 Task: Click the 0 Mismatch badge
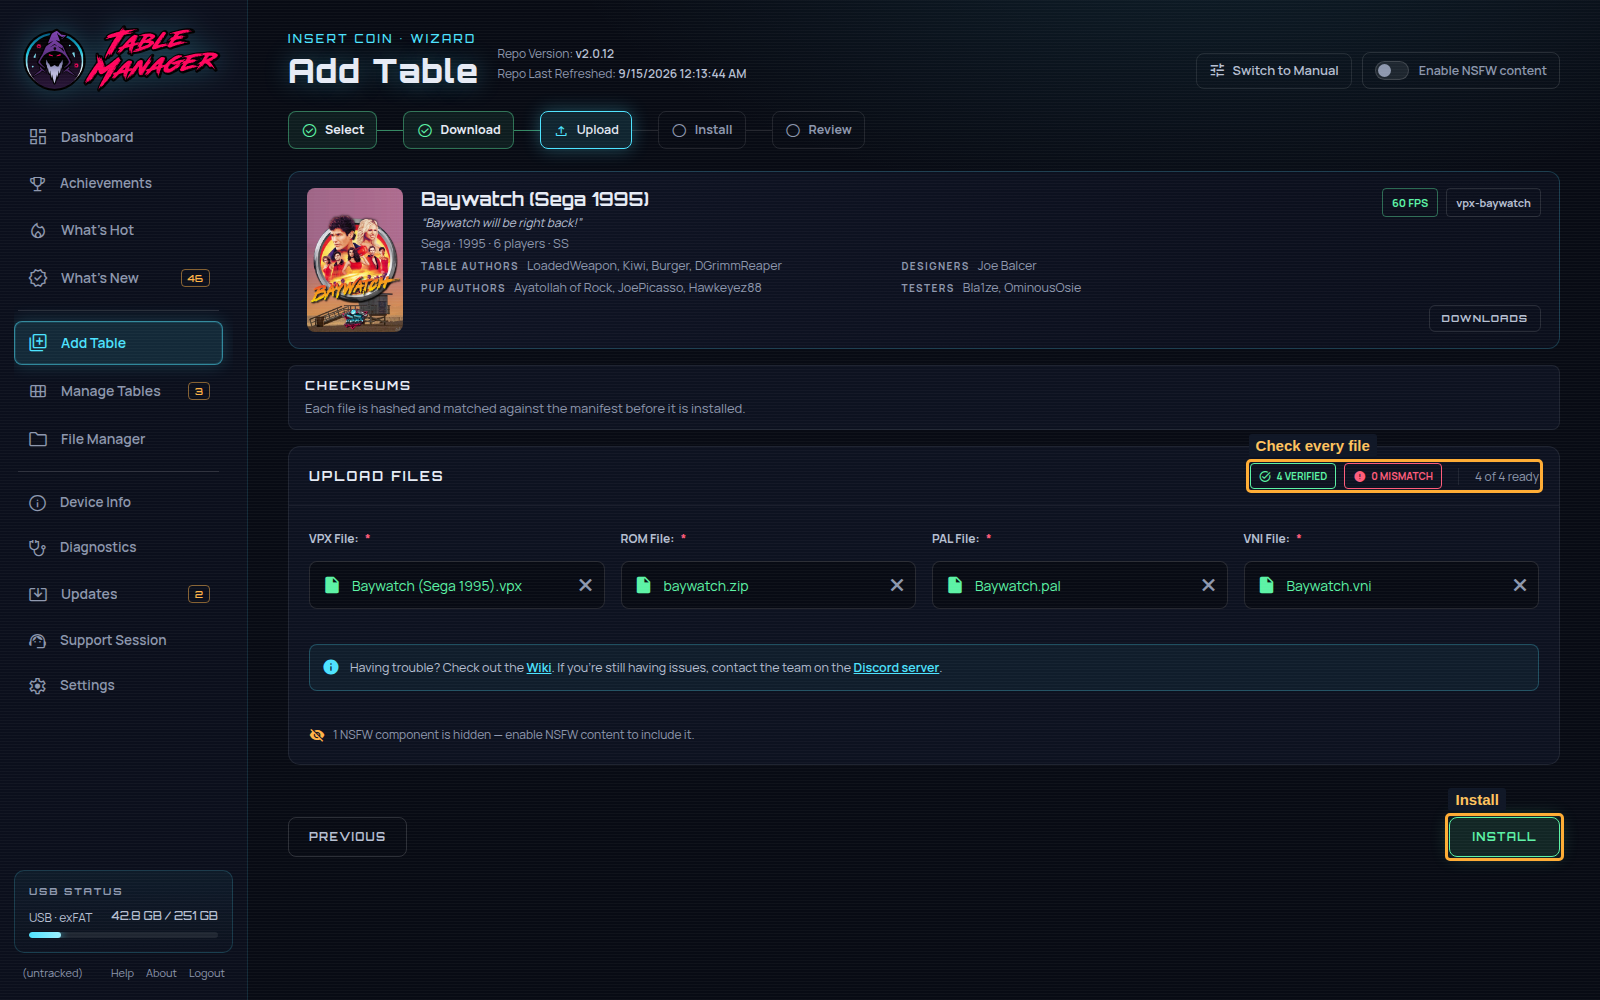1393,476
